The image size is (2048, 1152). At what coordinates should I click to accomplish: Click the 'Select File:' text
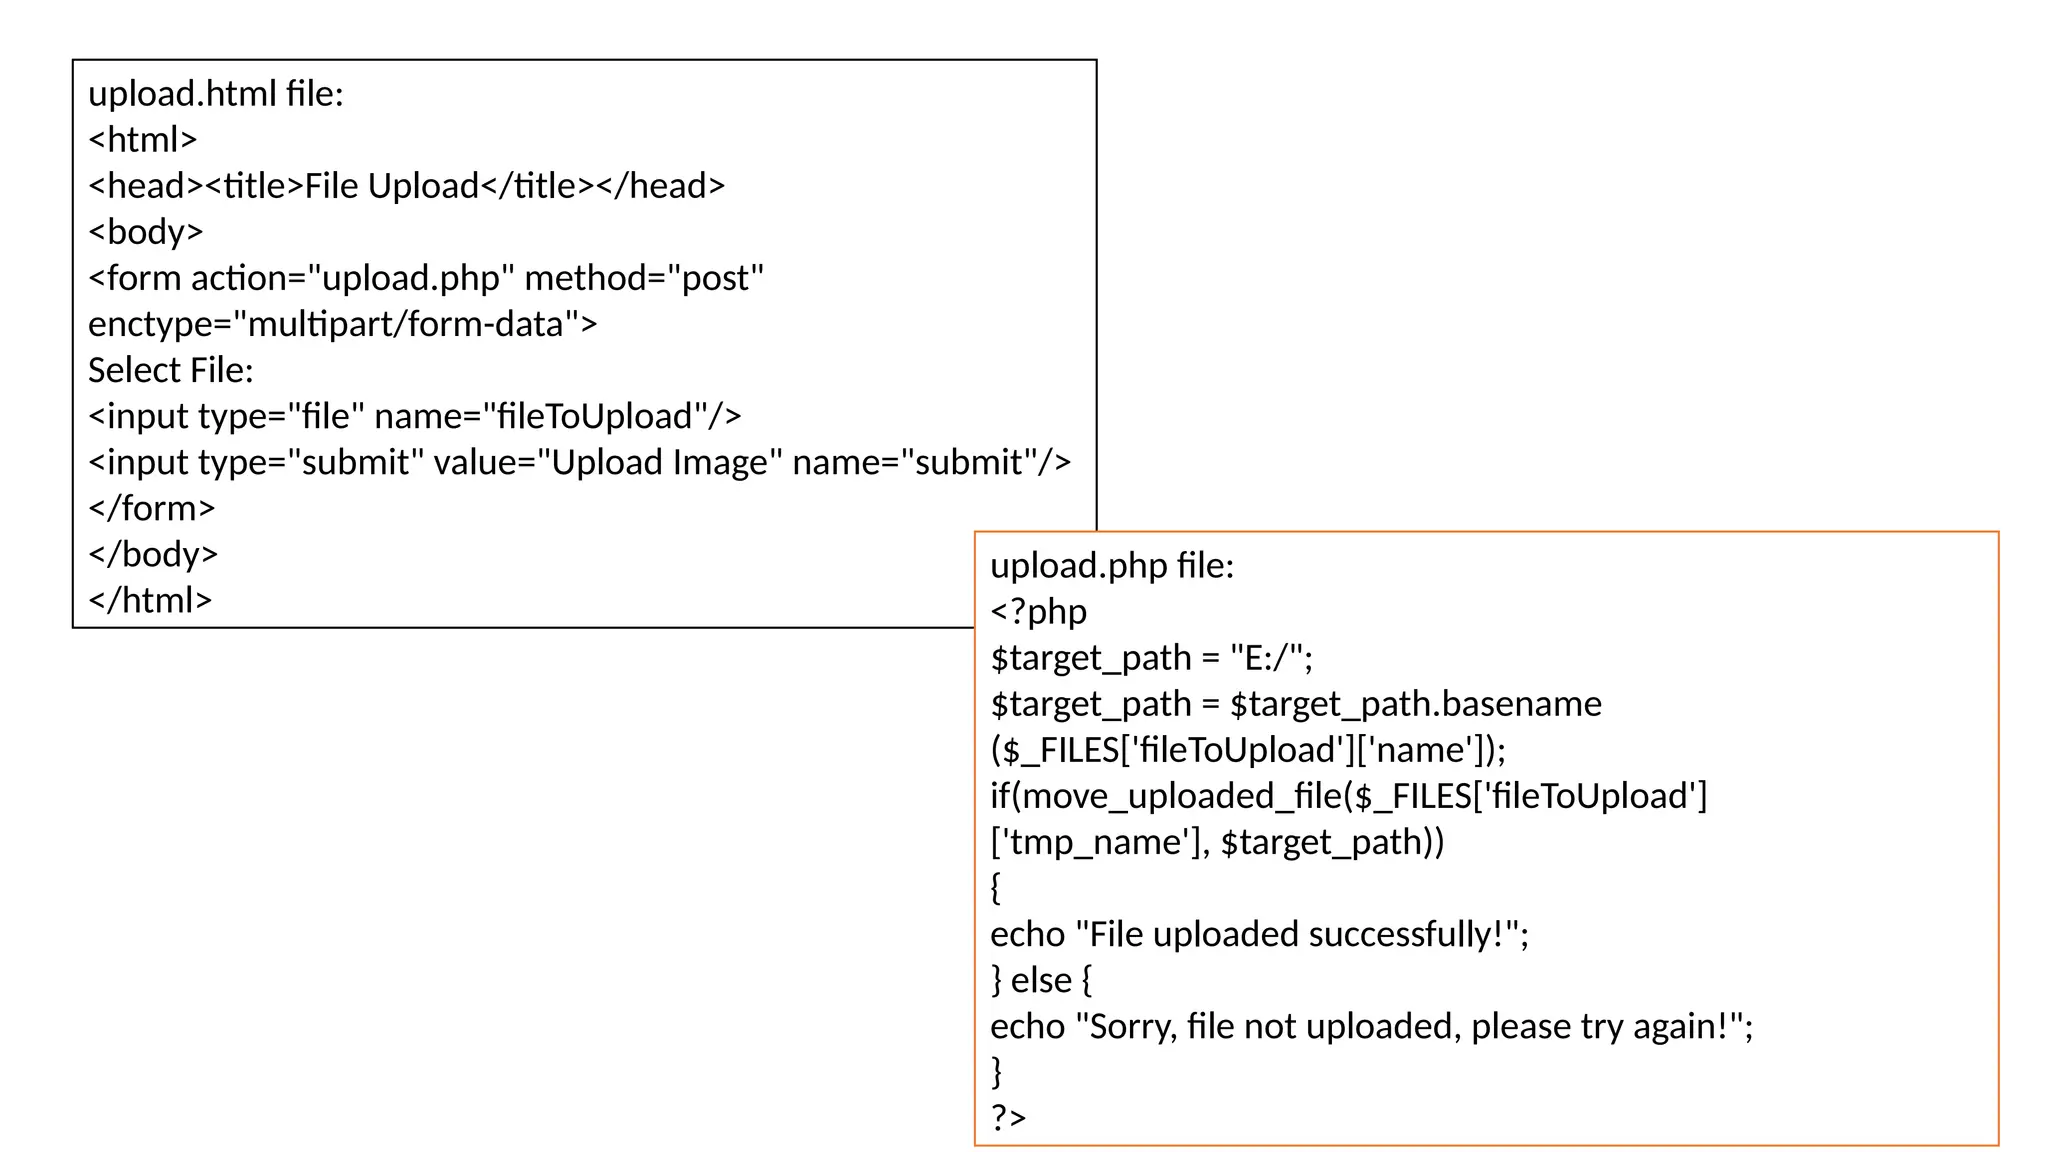click(170, 370)
